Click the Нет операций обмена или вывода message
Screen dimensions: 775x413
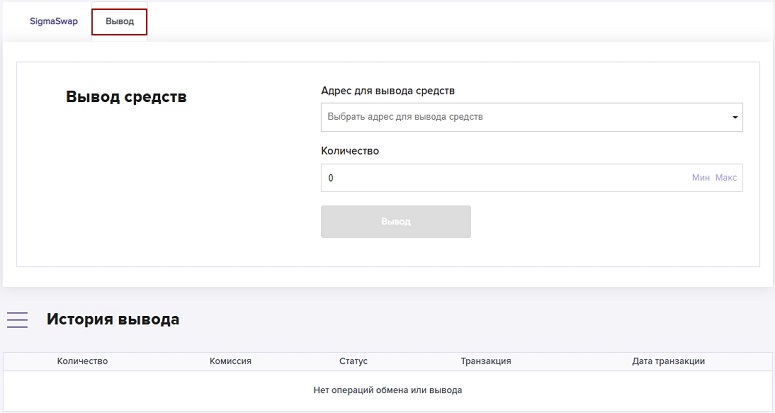387,390
